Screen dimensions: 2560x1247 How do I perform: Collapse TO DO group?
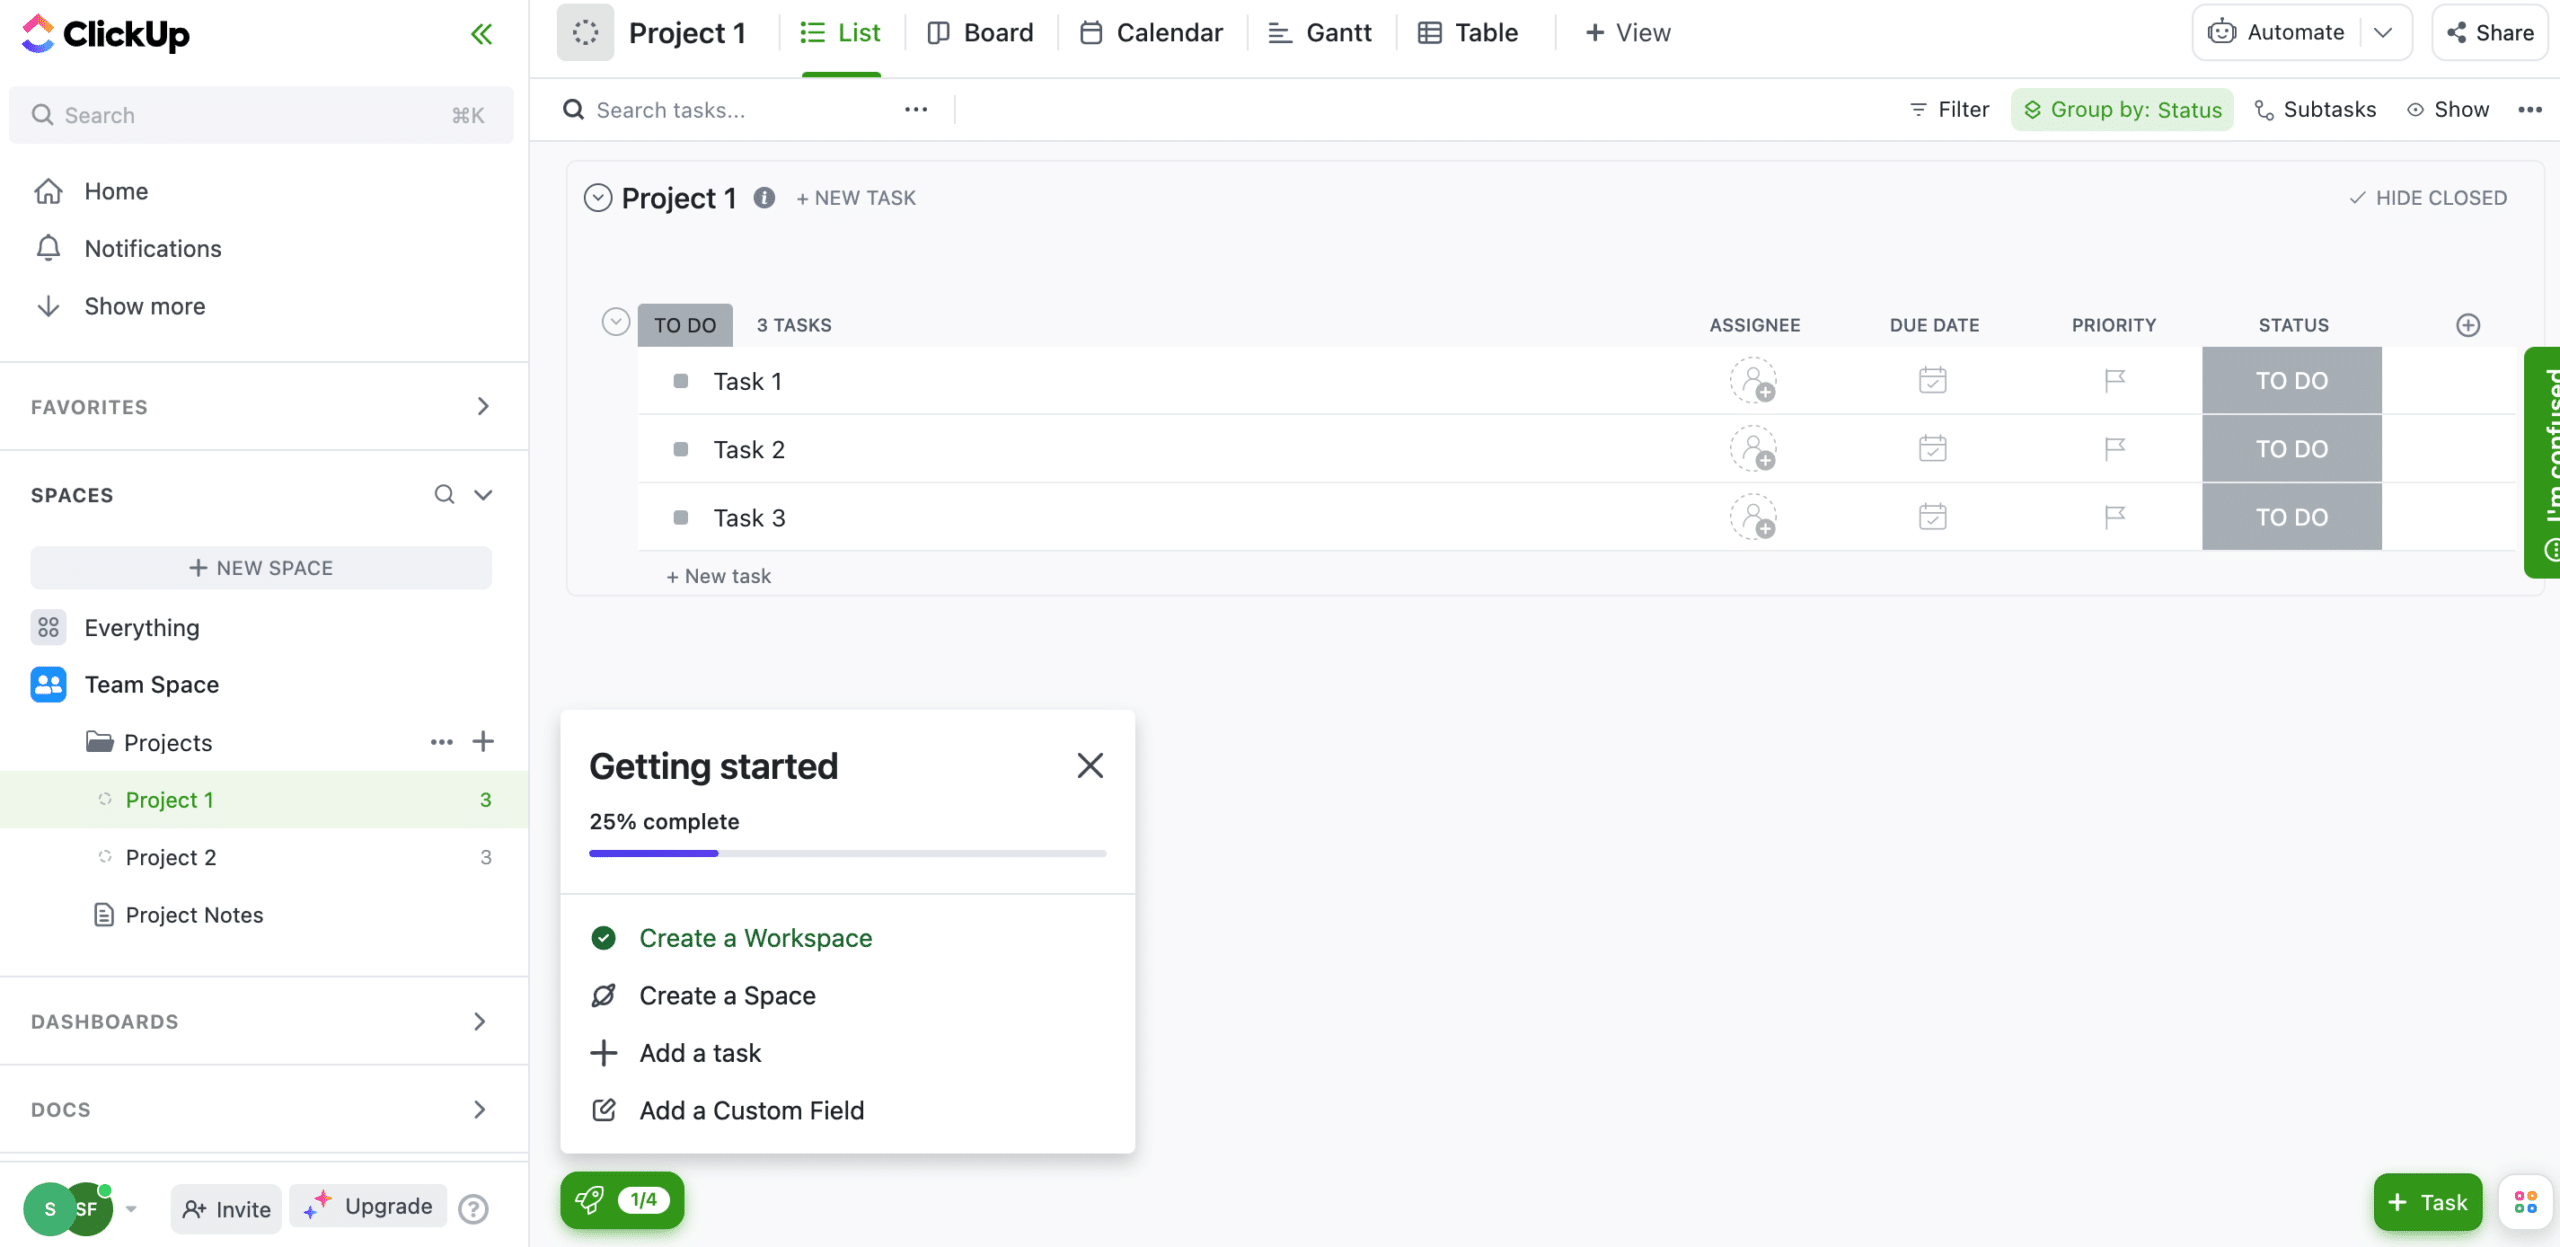point(616,322)
